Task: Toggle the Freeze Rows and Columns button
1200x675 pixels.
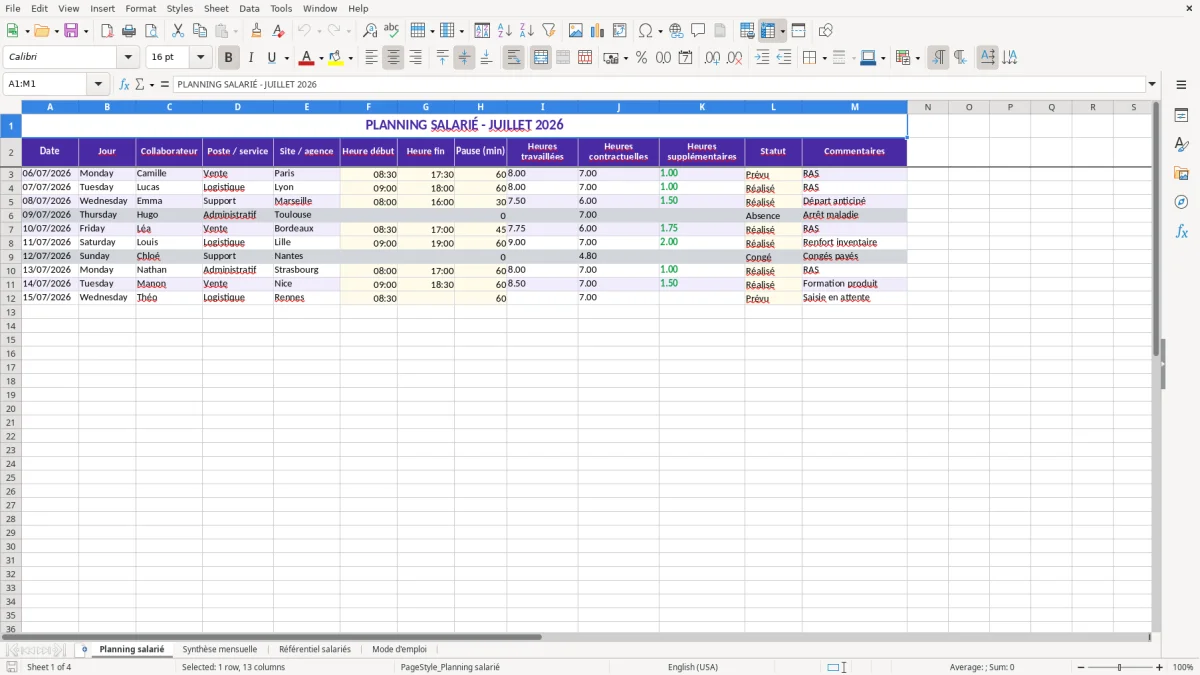Action: [768, 31]
